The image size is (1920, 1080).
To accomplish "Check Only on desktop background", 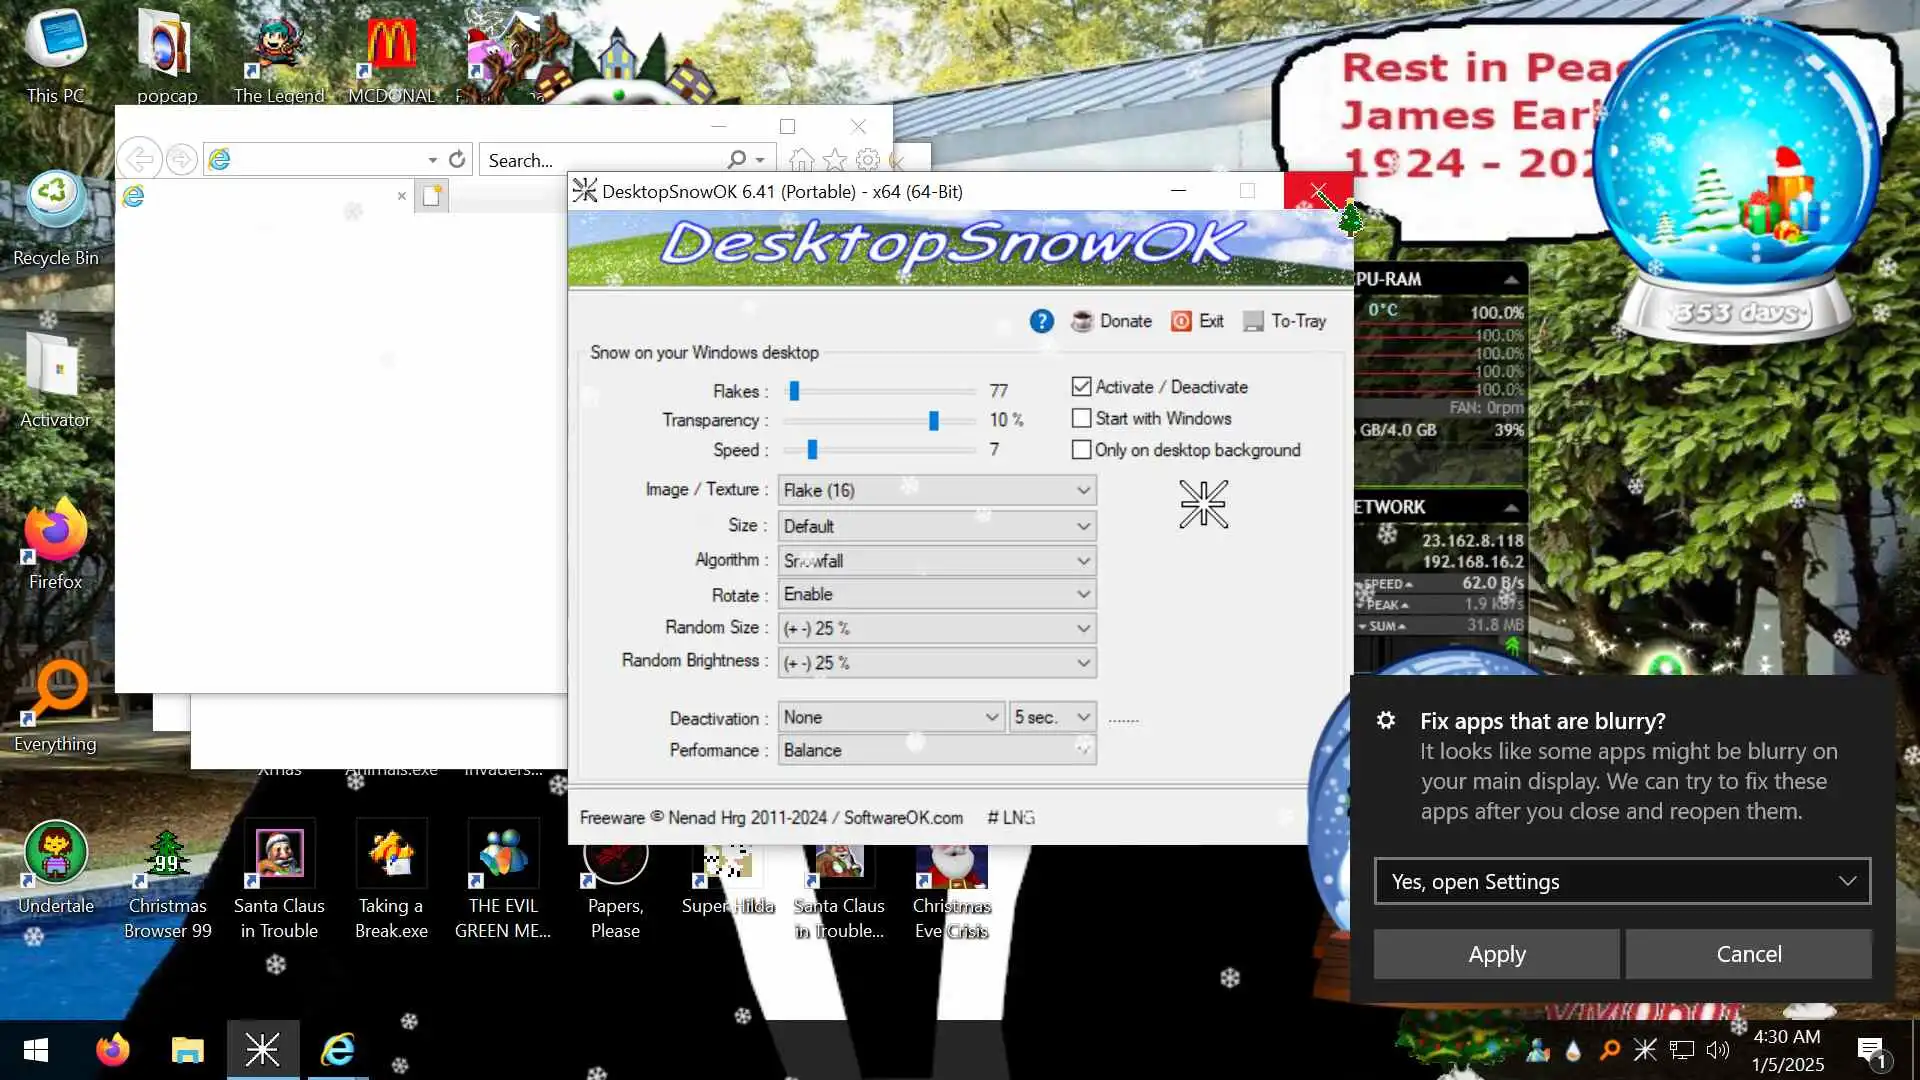I will click(x=1081, y=450).
